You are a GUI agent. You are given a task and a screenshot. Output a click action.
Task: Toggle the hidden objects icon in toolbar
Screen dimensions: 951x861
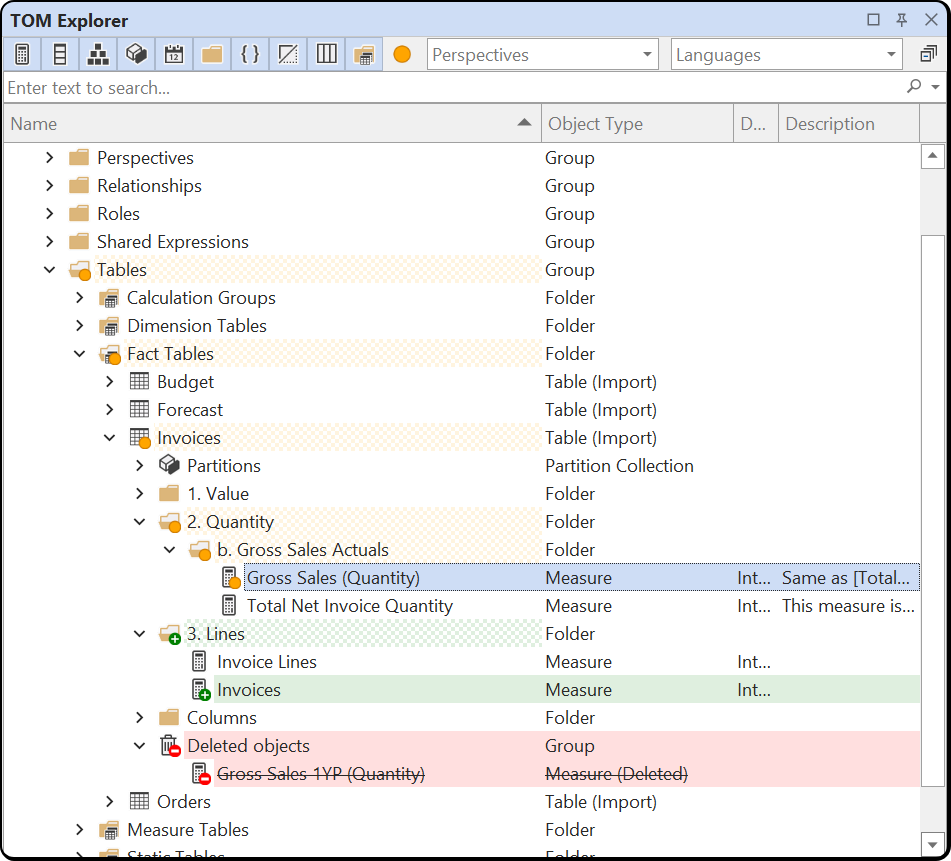click(288, 55)
